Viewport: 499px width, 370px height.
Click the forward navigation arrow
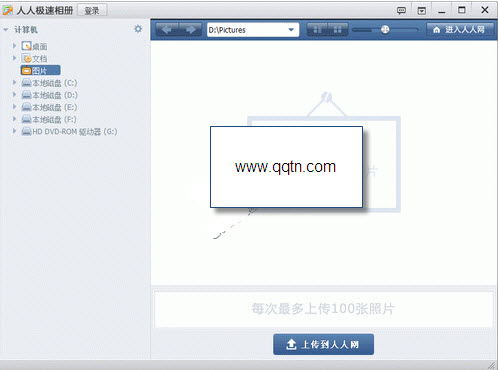pos(191,30)
